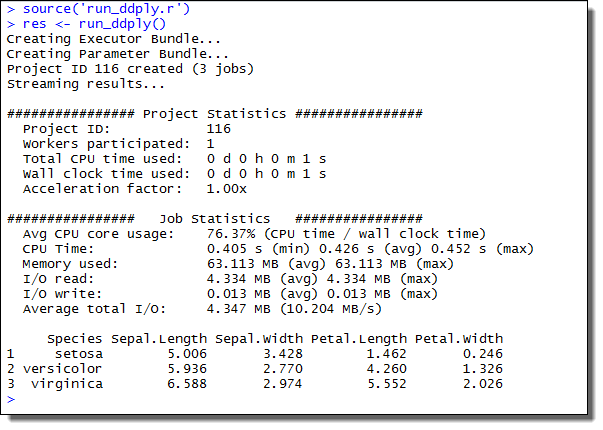The image size is (603, 430).
Task: Click the Workers participated value
Action: coord(211,143)
